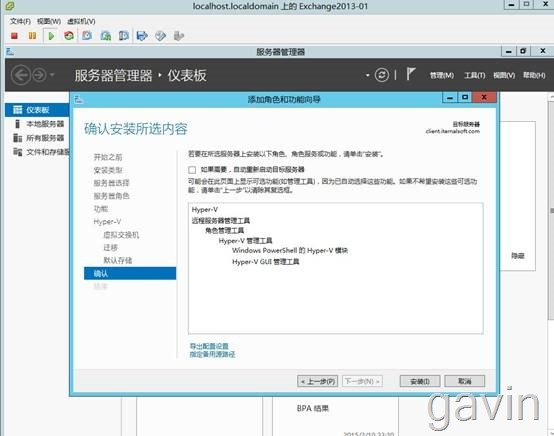Open the dropdown arrow left of refresh
The image size is (554, 436).
pyautogui.click(x=367, y=75)
